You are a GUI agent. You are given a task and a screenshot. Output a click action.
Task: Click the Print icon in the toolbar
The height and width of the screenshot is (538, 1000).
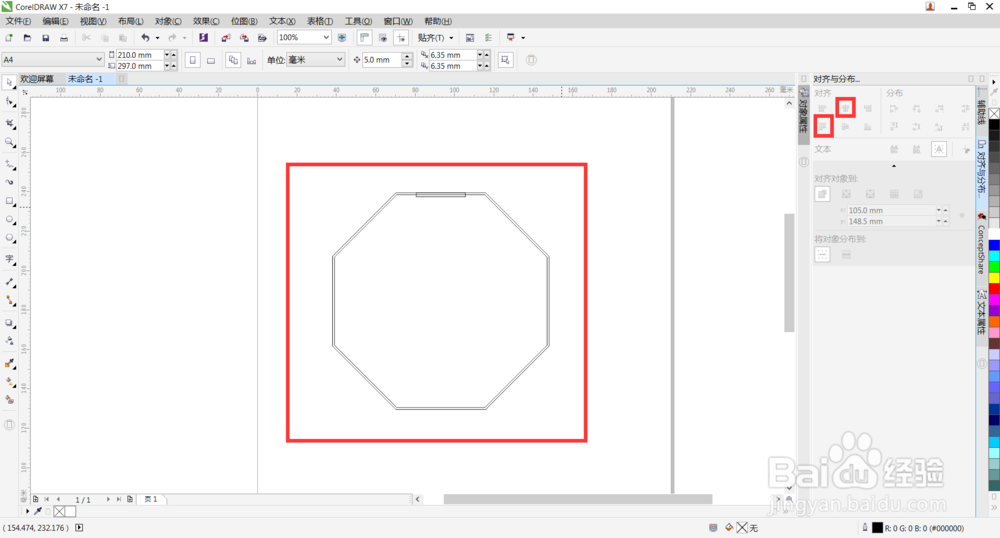click(64, 38)
